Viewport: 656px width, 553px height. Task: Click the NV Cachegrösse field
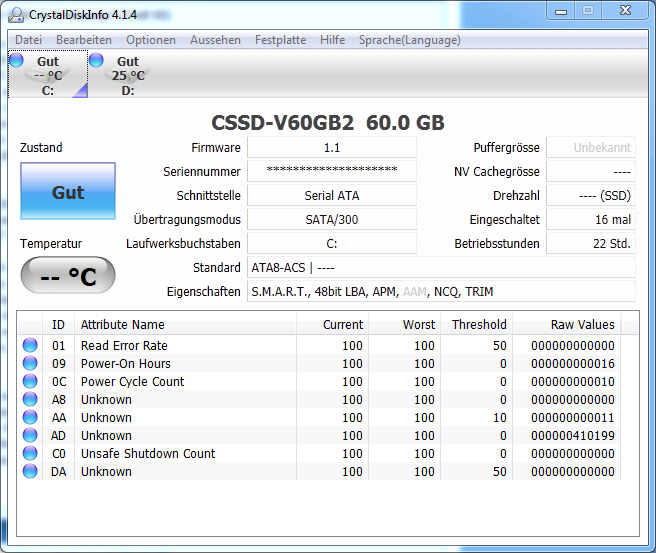[591, 172]
